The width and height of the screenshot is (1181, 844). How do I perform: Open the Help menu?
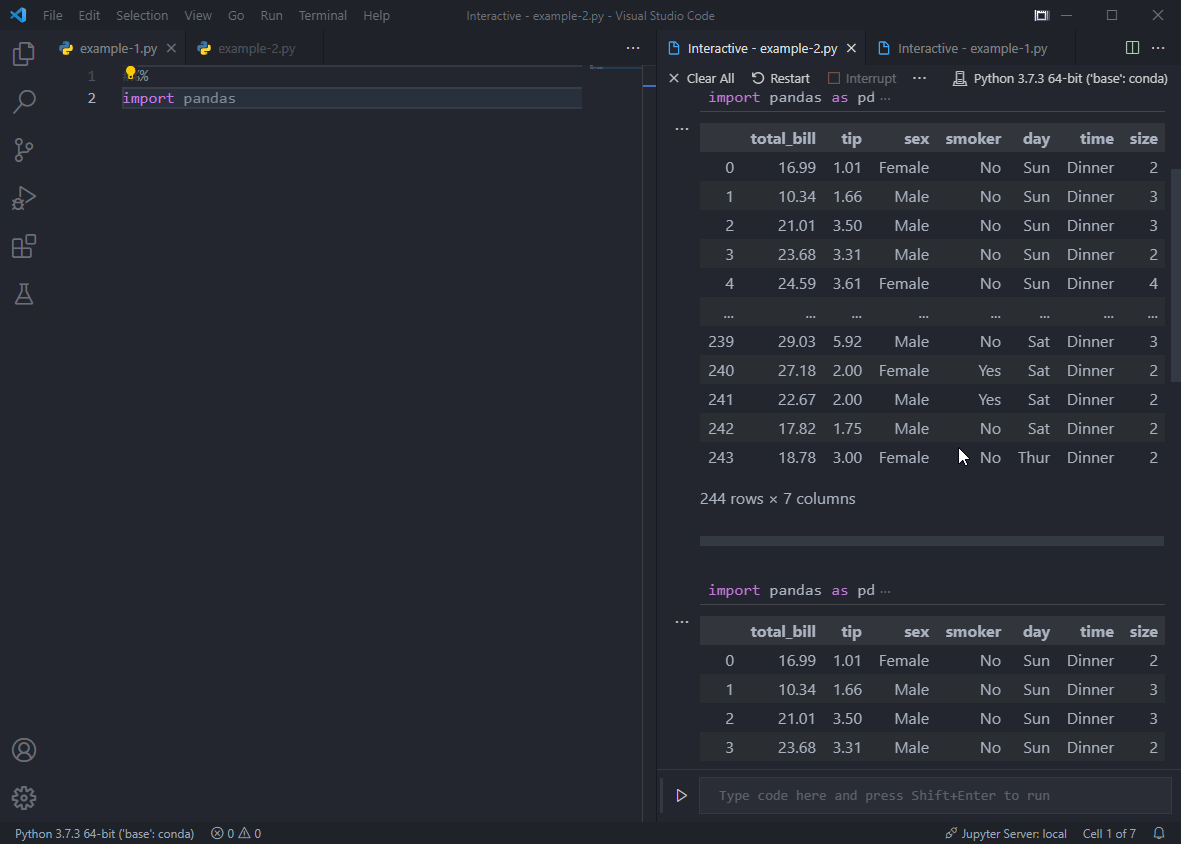[377, 15]
